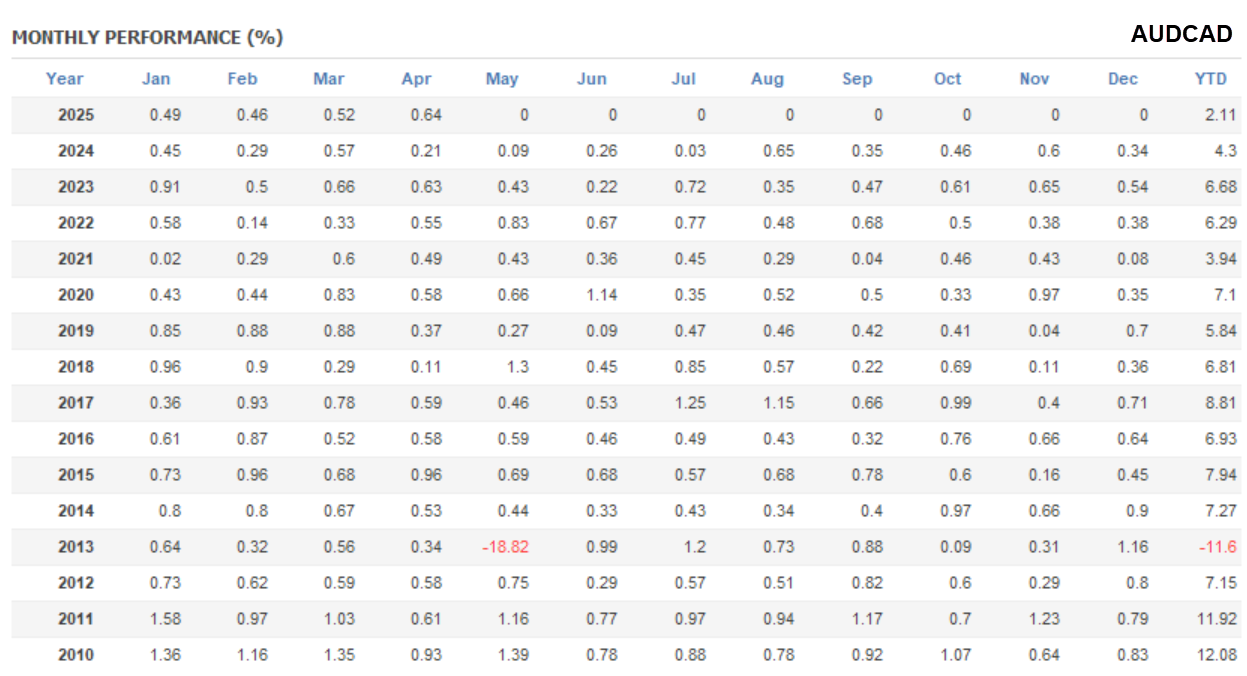Select the 1.14 value in Jun 2020
The image size is (1247, 676).
pos(601,295)
